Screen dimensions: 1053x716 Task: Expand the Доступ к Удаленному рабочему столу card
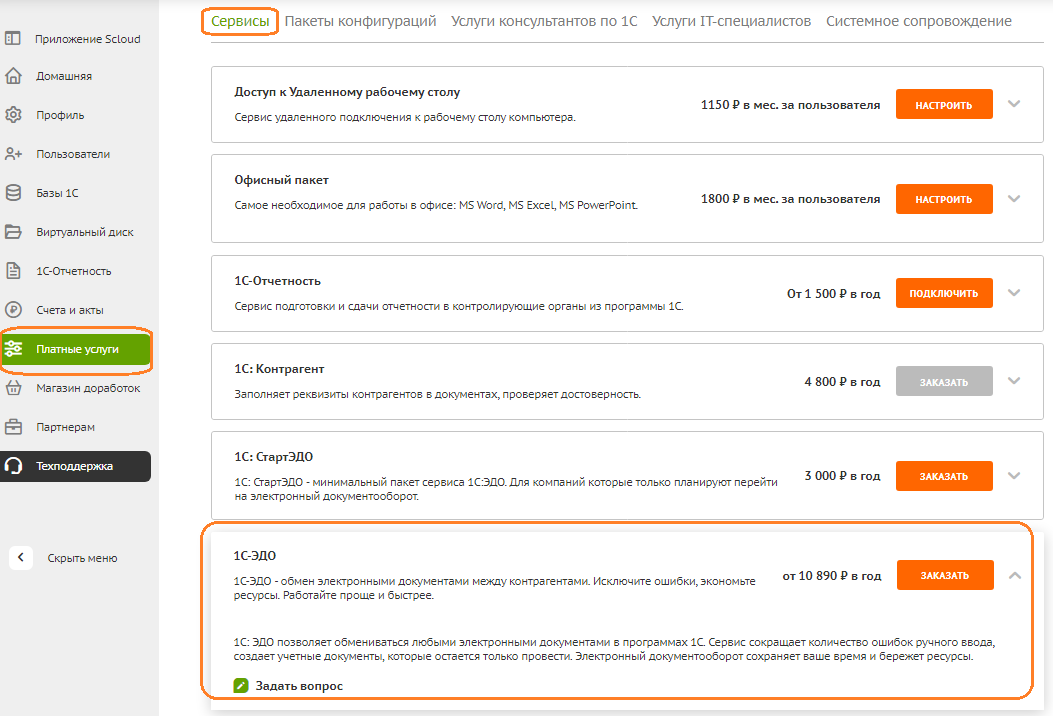(1014, 104)
